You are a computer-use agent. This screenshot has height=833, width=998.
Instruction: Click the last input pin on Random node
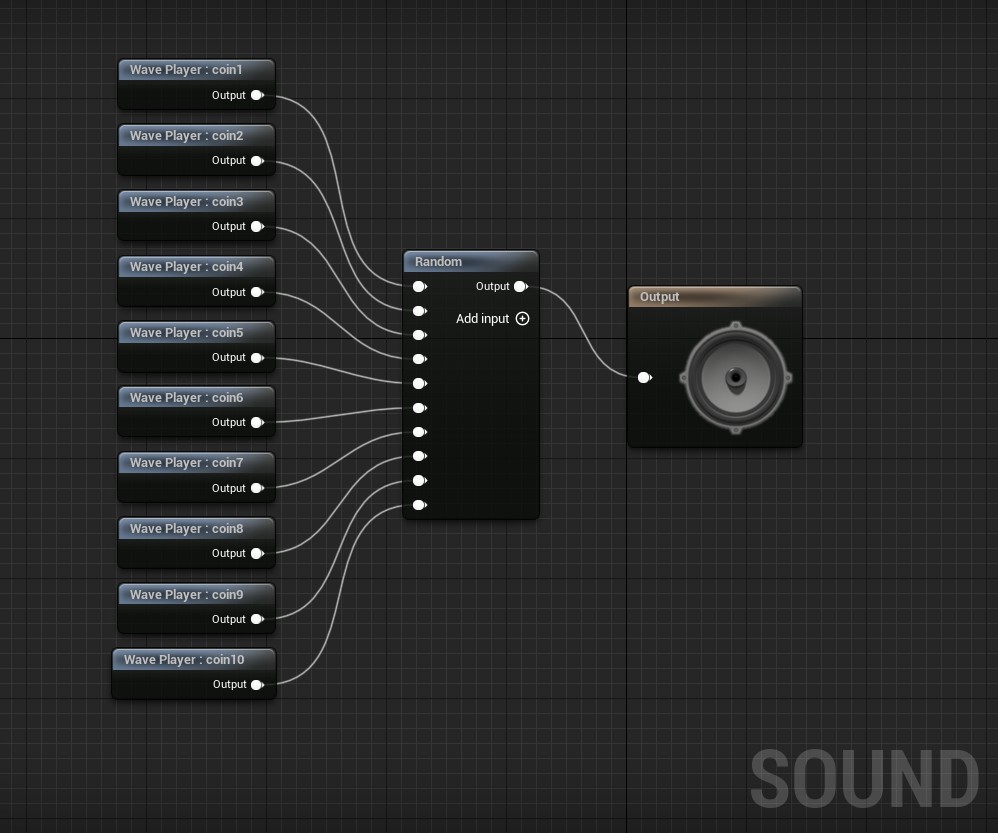(x=419, y=505)
